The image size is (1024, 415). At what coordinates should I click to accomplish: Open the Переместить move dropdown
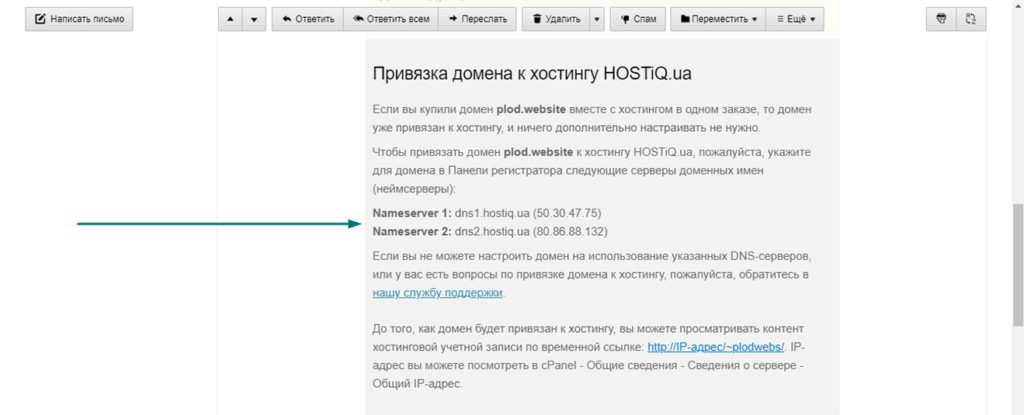point(718,19)
